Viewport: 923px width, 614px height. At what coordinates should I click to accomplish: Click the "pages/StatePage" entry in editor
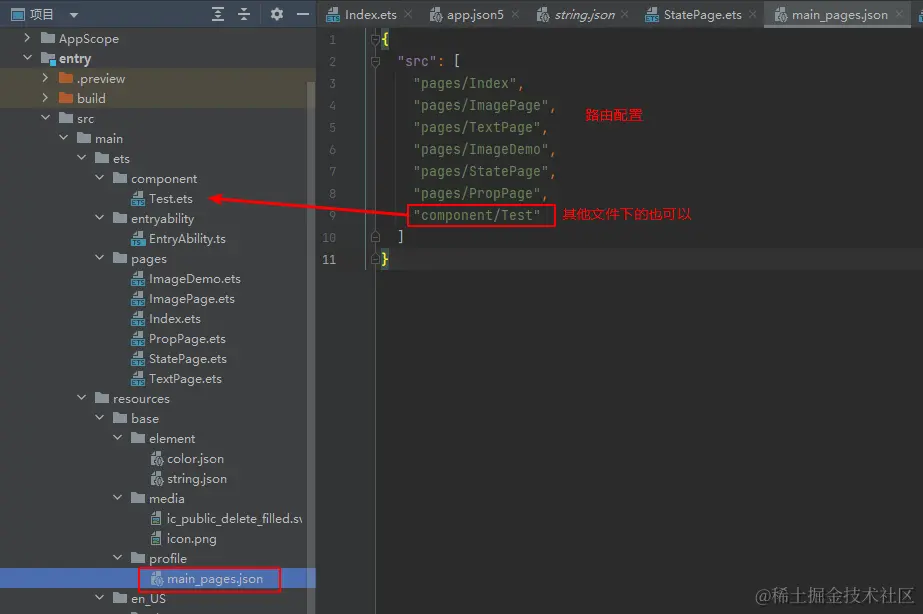481,171
